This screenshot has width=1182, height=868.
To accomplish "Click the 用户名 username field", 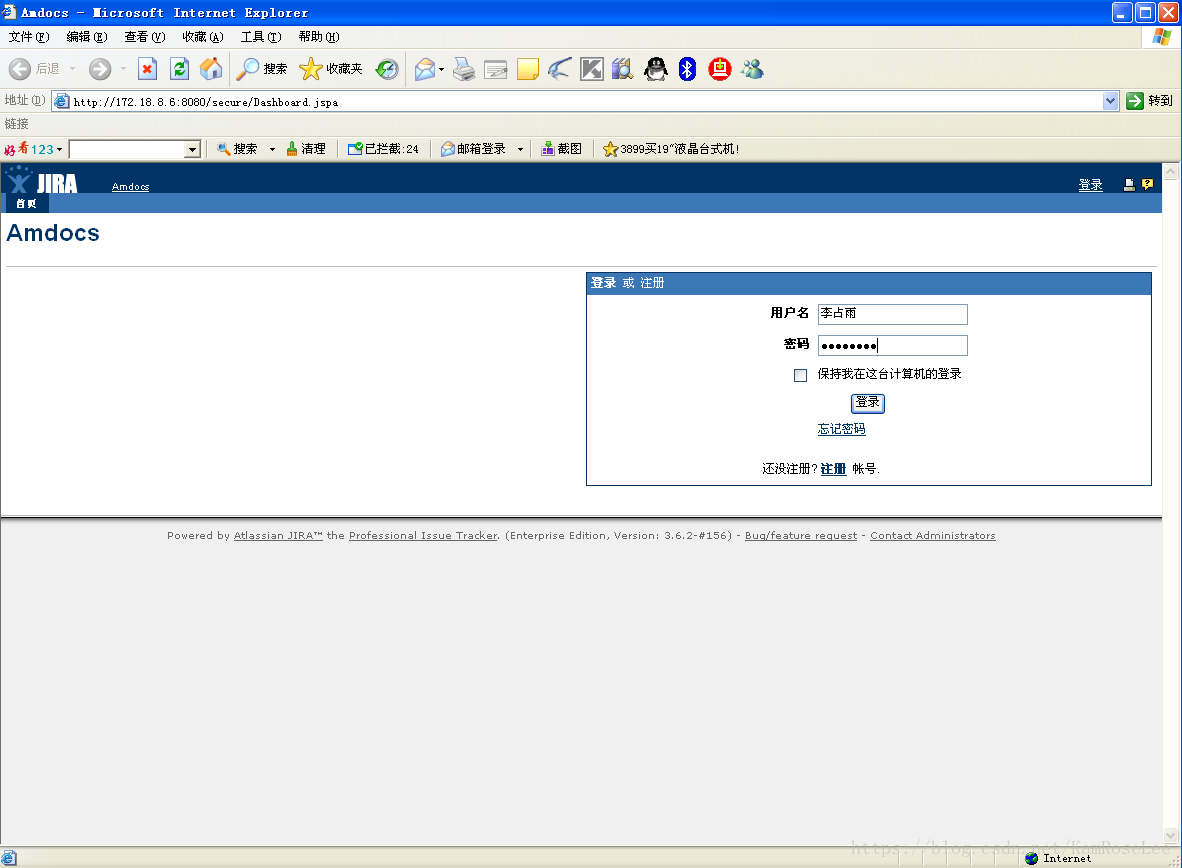I will [x=893, y=314].
